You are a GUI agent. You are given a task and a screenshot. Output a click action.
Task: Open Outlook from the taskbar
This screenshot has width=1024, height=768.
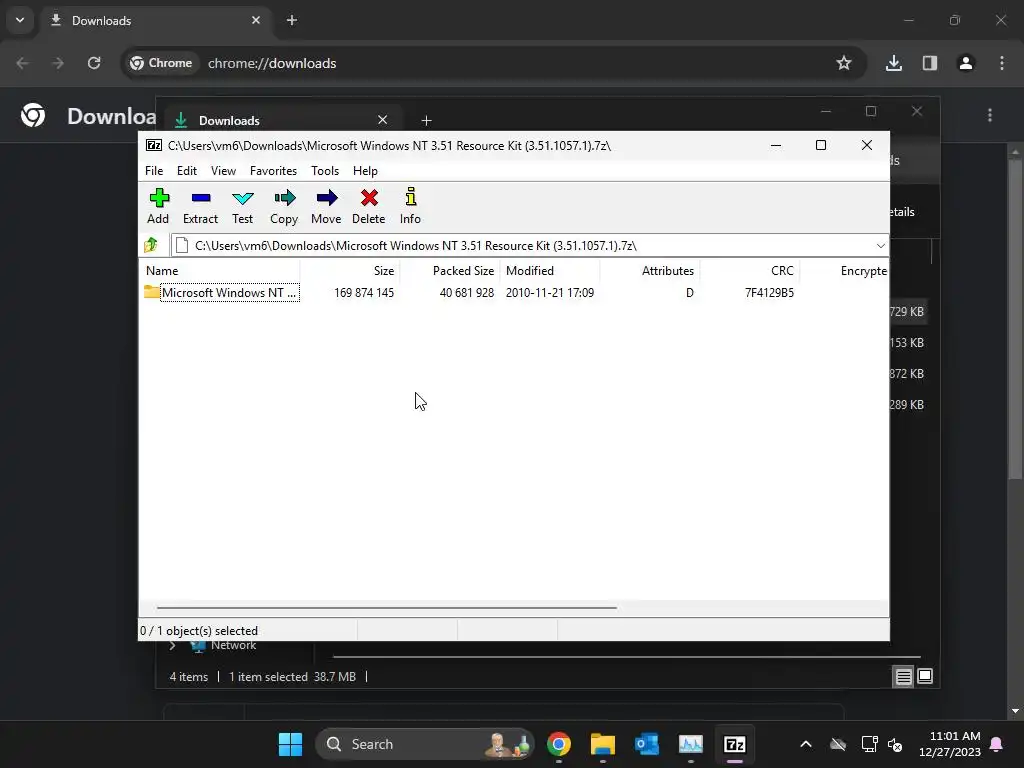point(647,744)
